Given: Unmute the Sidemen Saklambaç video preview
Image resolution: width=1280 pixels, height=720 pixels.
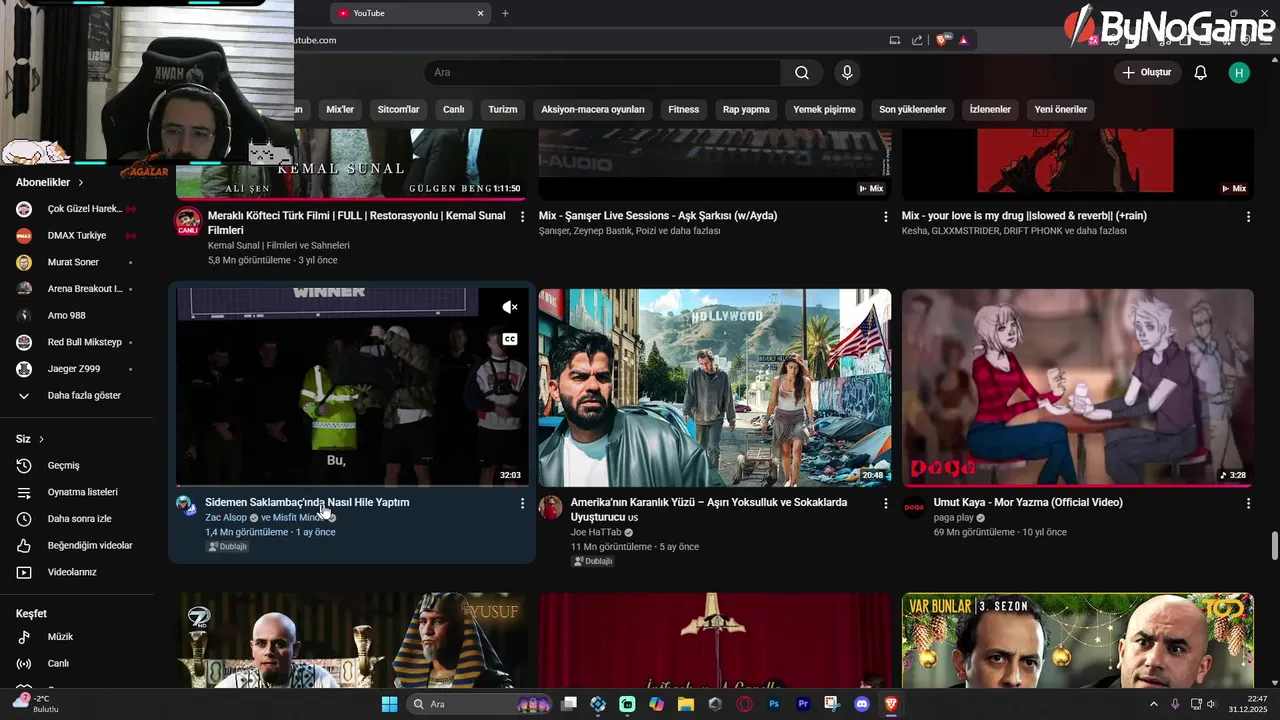Looking at the screenshot, I should (510, 307).
